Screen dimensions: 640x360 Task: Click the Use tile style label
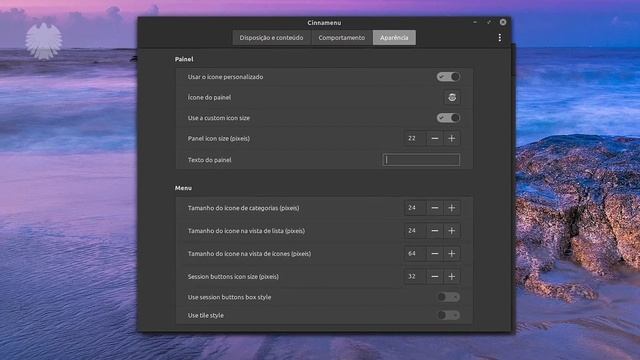pyautogui.click(x=206, y=316)
